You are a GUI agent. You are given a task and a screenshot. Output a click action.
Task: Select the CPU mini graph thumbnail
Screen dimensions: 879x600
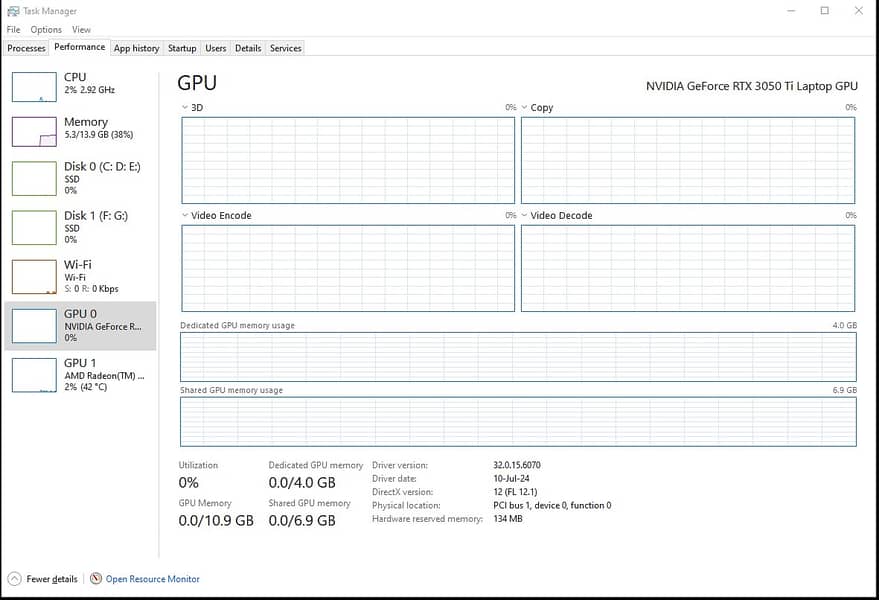pos(34,87)
